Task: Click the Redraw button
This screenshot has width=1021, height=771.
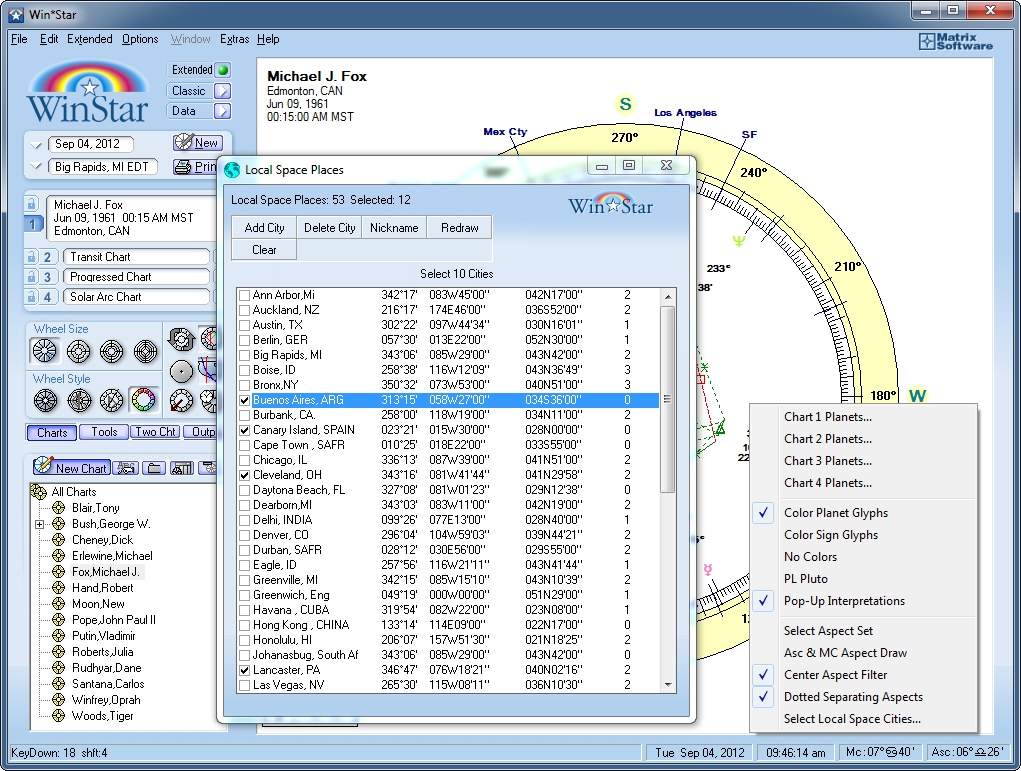Action: click(460, 228)
